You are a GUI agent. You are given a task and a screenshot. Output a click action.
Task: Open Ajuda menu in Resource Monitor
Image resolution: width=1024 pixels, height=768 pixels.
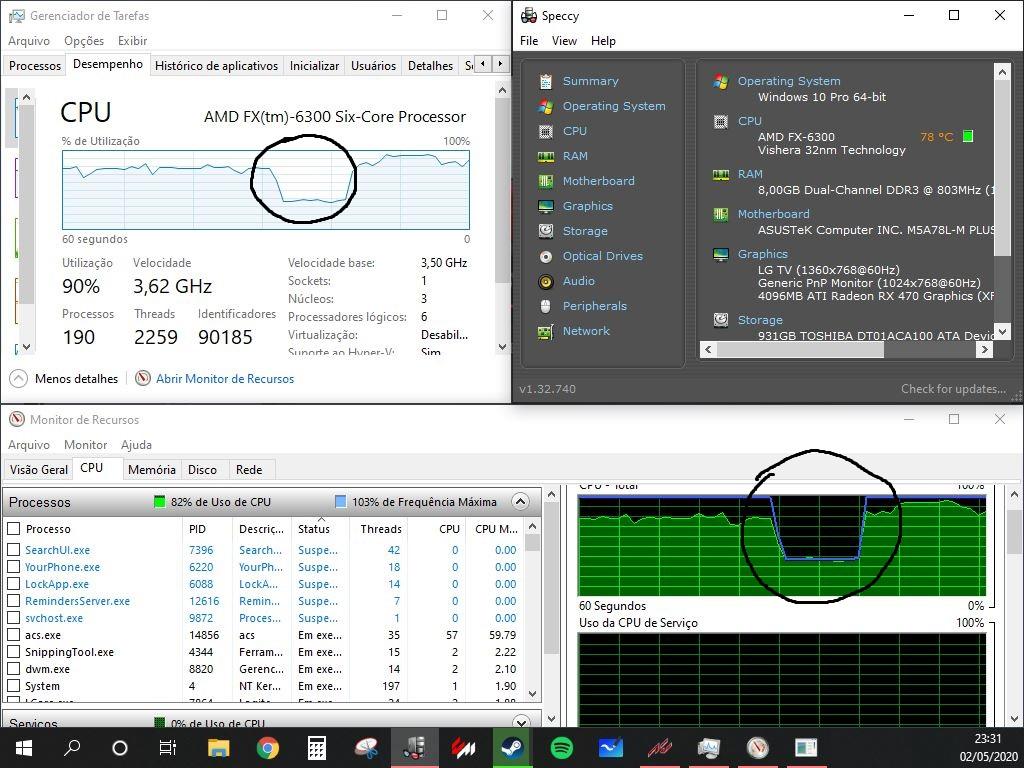[x=136, y=445]
